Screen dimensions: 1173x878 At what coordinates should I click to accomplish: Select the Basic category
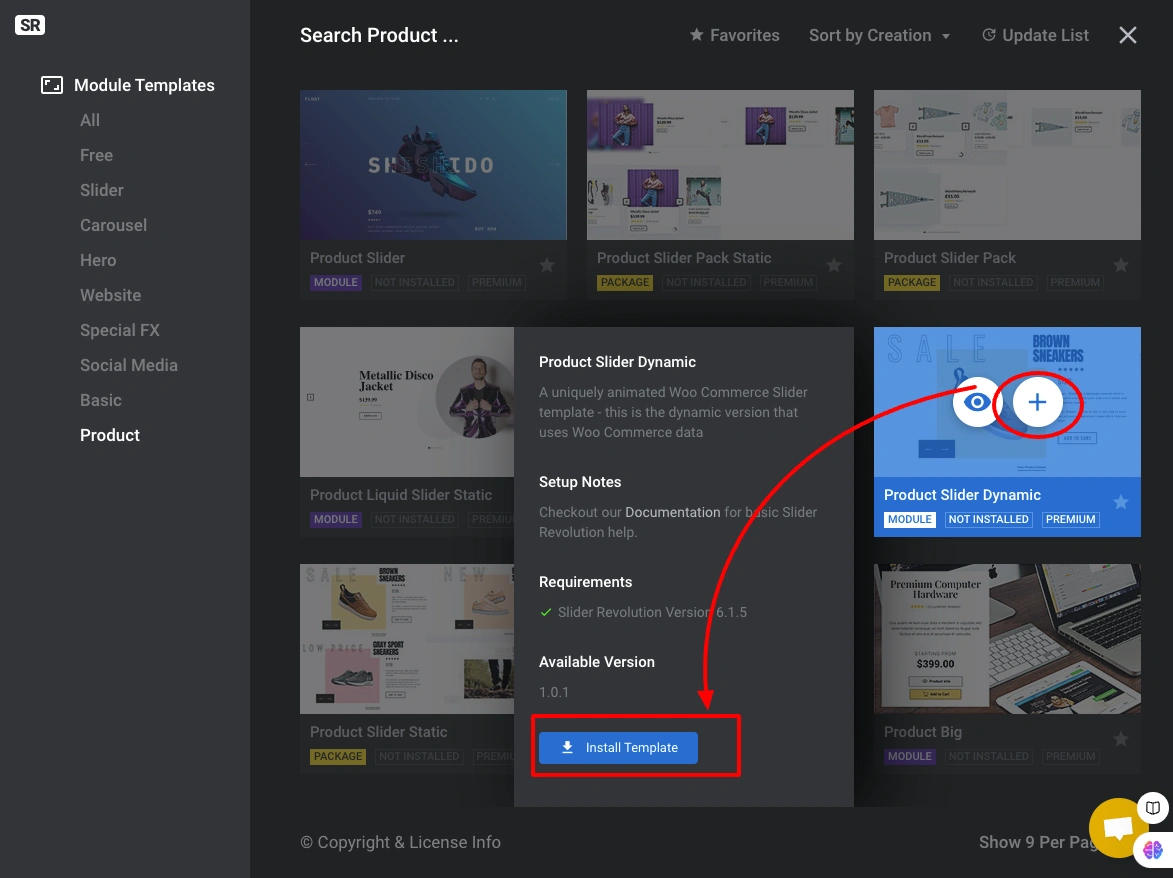tap(101, 400)
